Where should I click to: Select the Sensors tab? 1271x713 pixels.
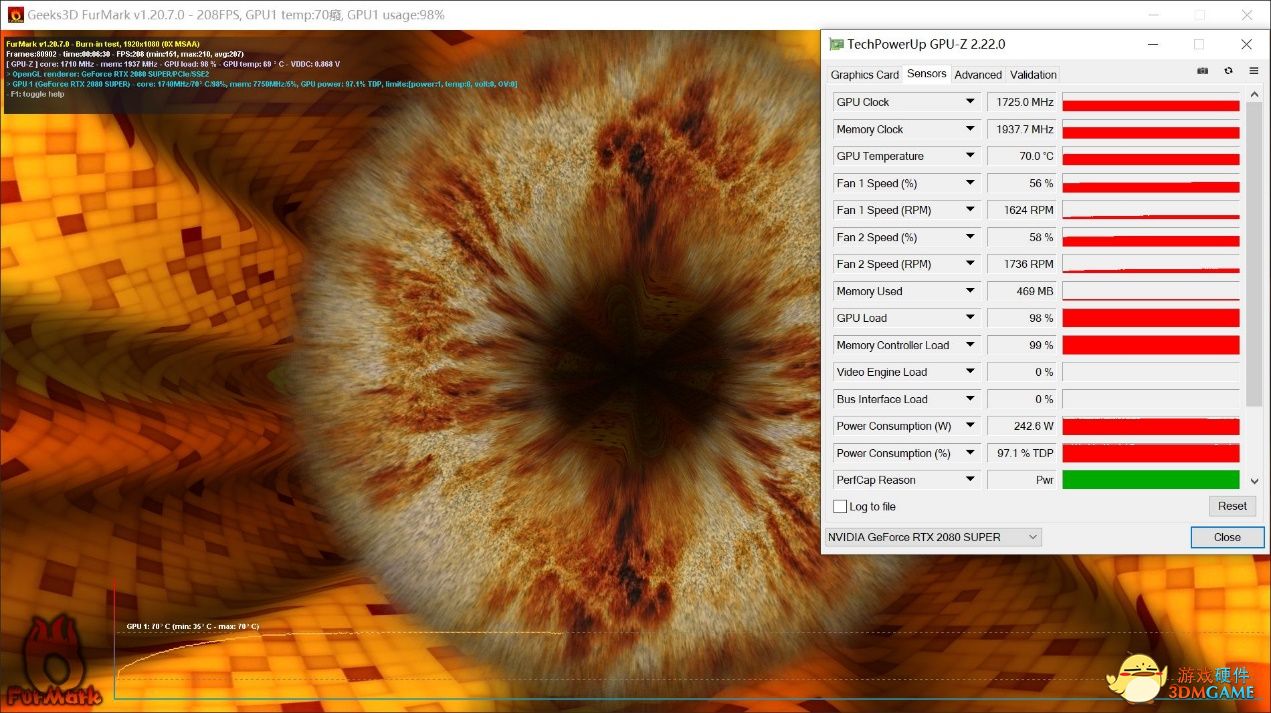coord(927,74)
